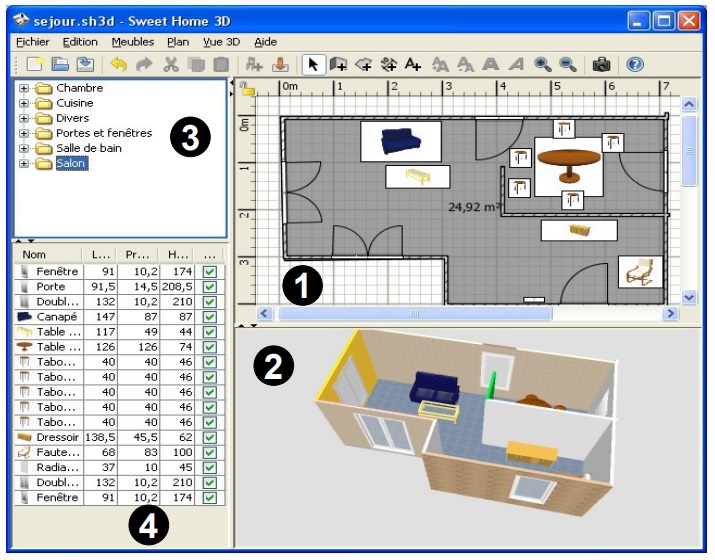
Task: Open help with question mark icon
Action: [635, 64]
